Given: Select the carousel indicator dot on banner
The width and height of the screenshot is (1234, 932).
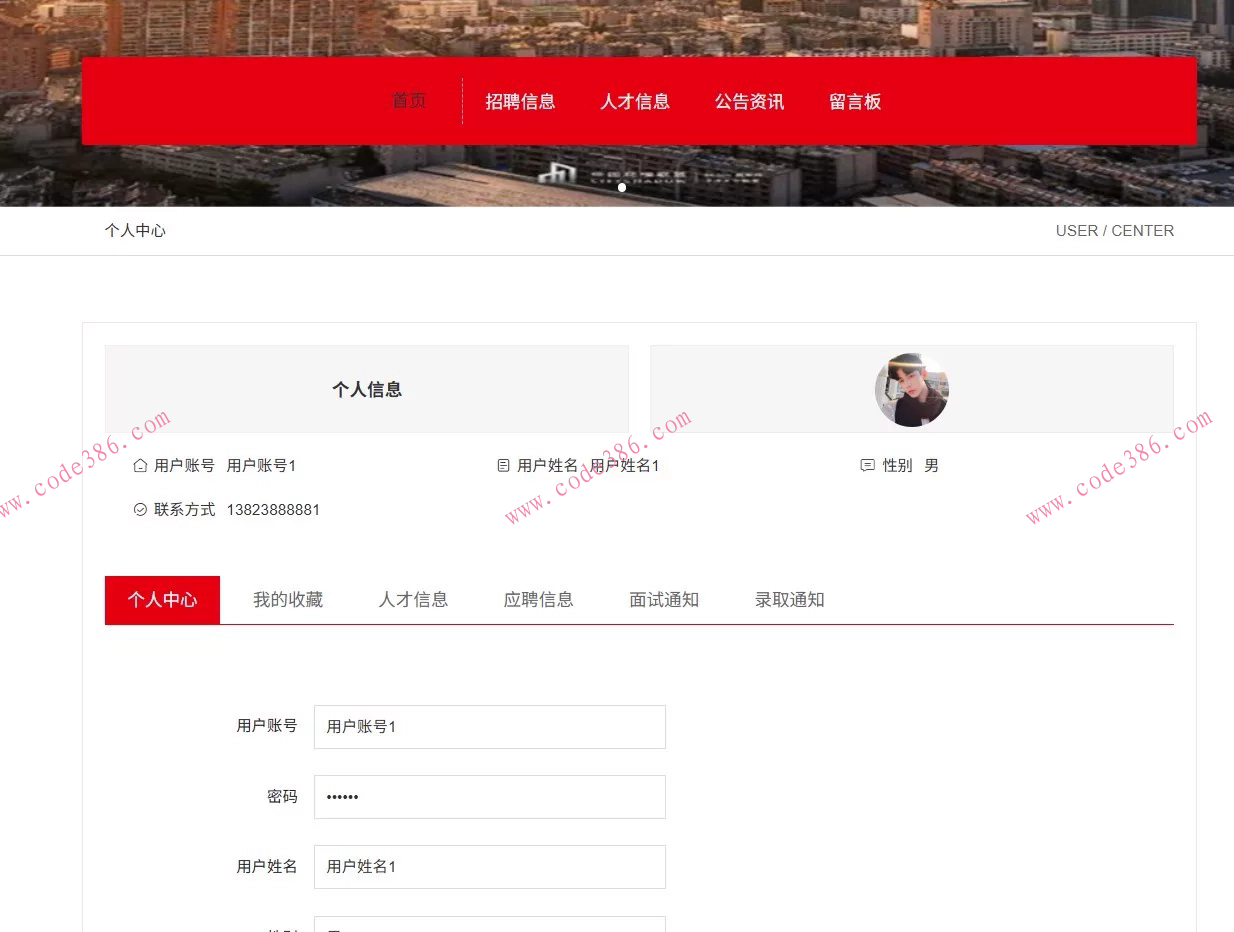Looking at the screenshot, I should point(621,187).
